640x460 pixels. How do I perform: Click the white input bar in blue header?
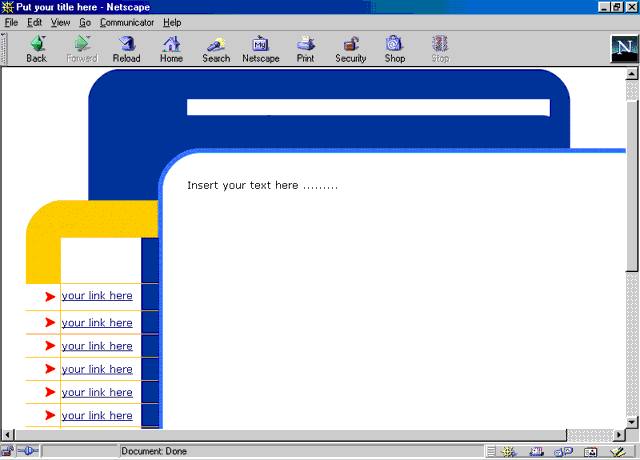click(x=368, y=108)
